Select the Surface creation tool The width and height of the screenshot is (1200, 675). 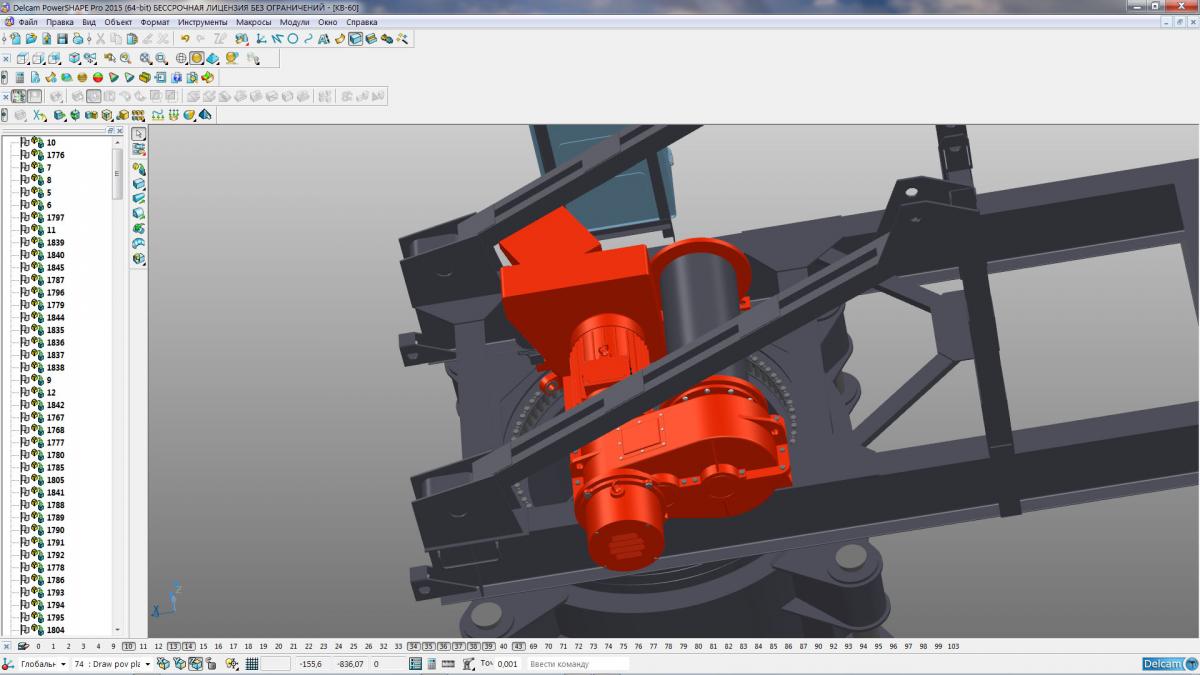pos(339,39)
